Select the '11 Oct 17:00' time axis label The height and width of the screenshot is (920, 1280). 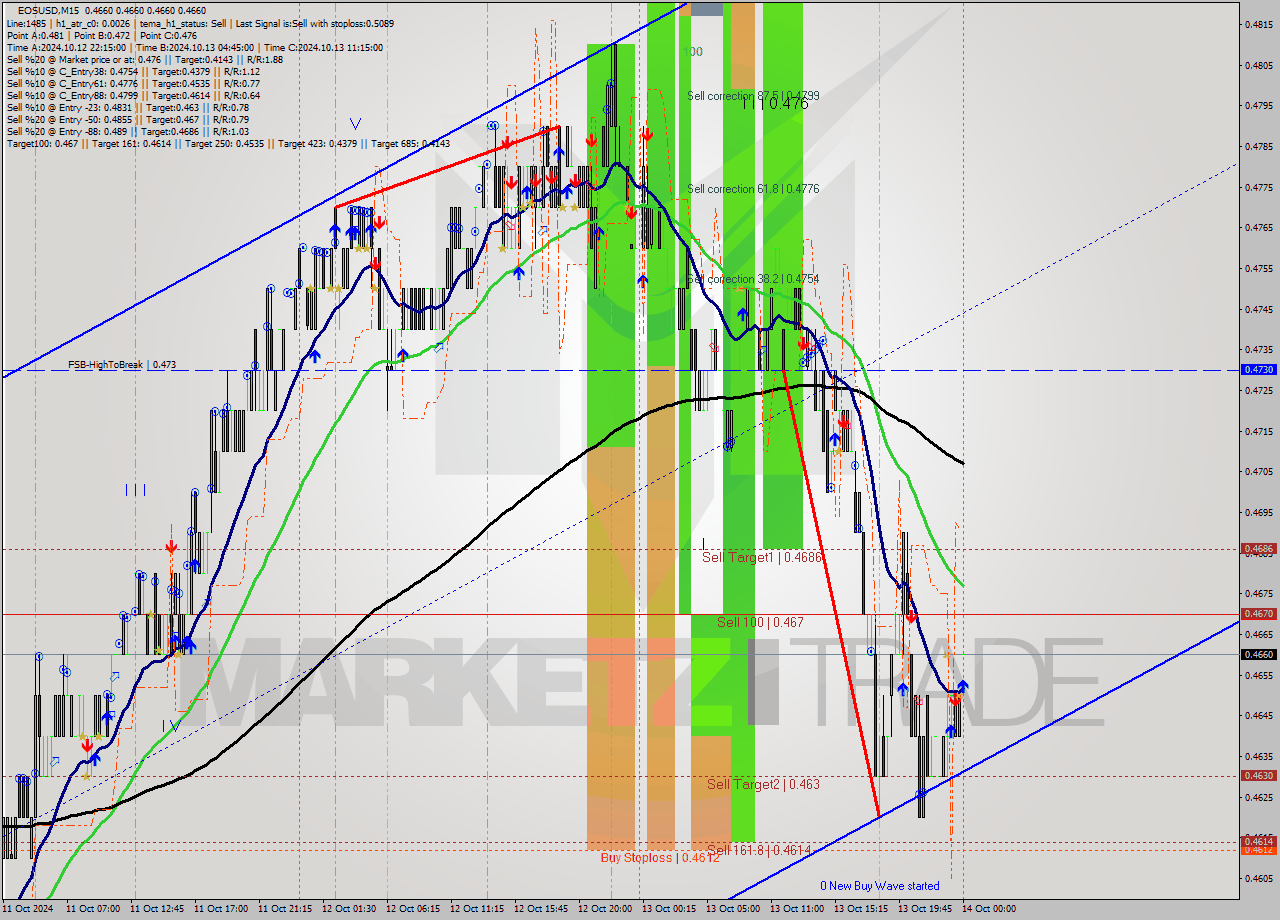[x=221, y=910]
